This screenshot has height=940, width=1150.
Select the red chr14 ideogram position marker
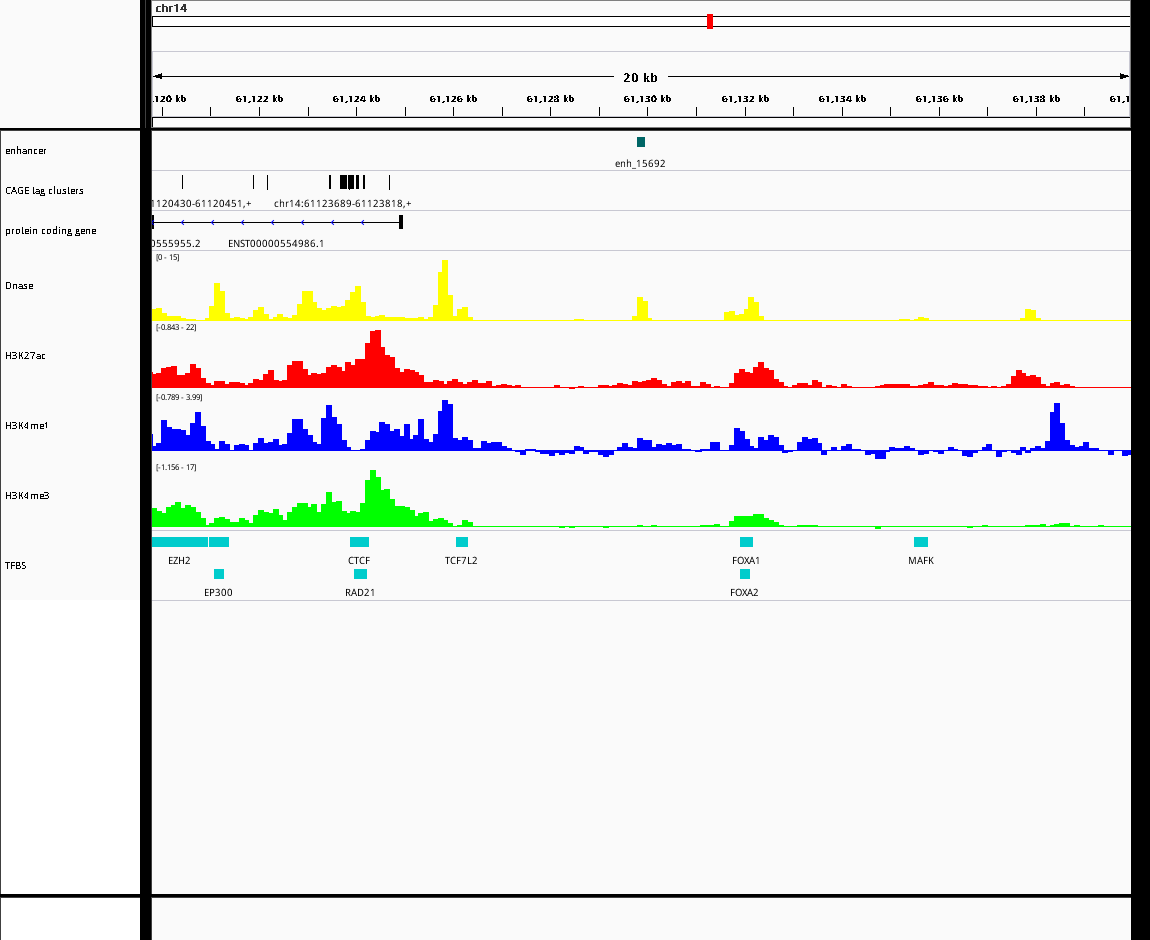(x=710, y=21)
